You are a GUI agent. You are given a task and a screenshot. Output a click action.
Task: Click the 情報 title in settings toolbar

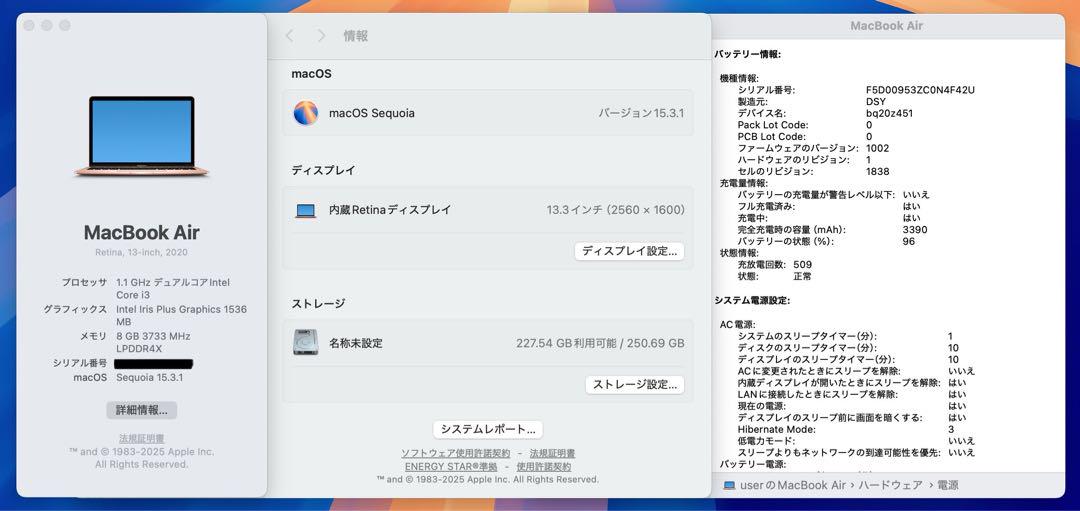356,36
